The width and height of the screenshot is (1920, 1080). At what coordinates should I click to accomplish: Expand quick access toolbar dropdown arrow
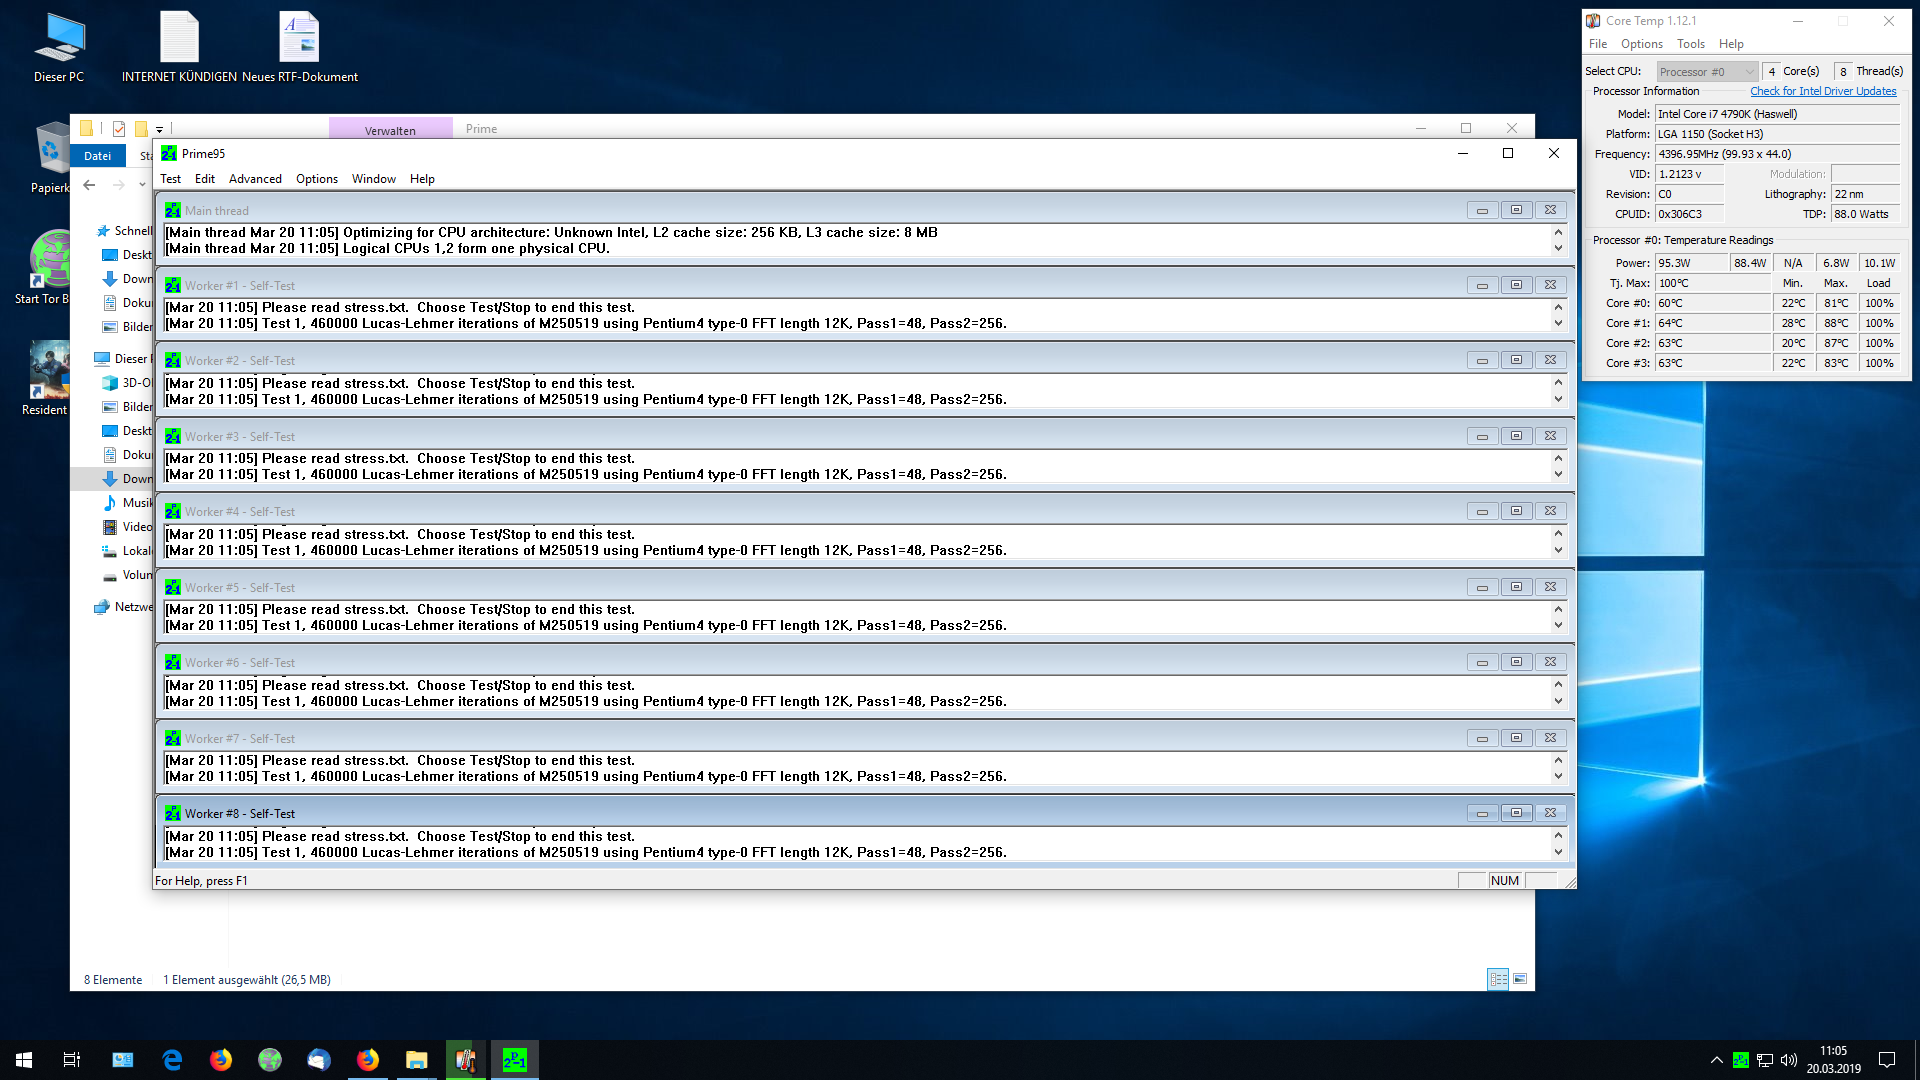(159, 129)
